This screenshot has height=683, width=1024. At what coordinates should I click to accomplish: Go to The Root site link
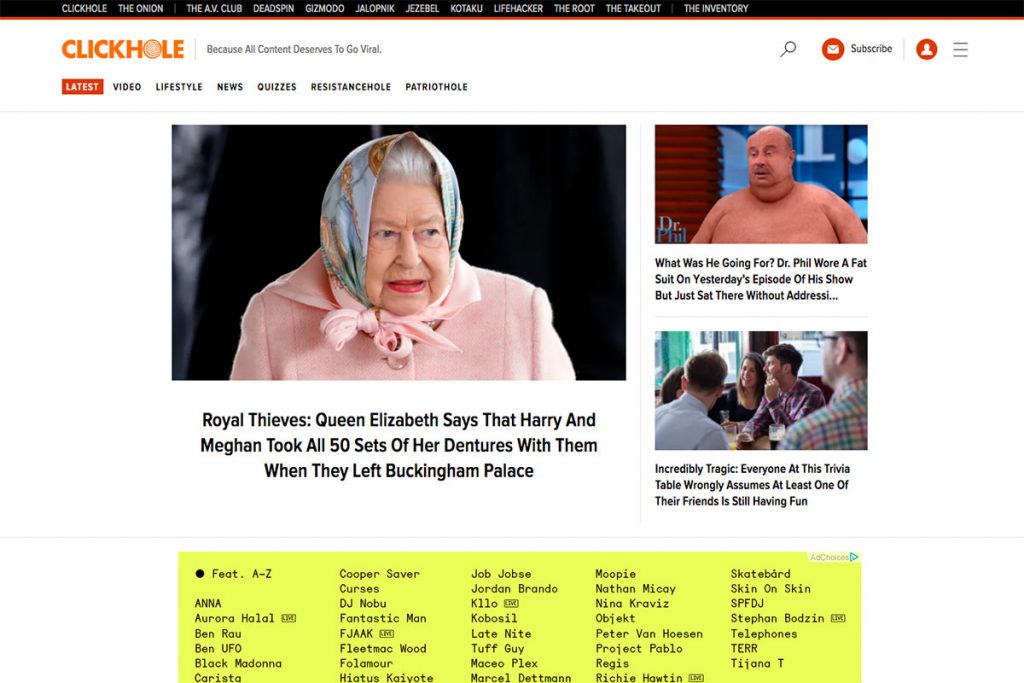(x=574, y=8)
